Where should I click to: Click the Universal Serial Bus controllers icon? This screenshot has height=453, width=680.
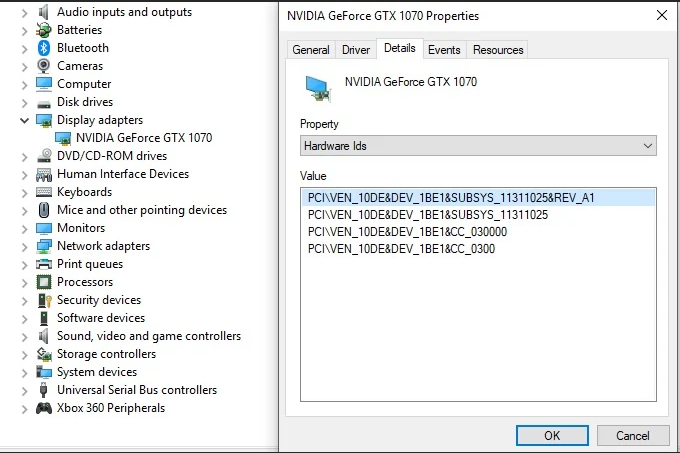(44, 390)
